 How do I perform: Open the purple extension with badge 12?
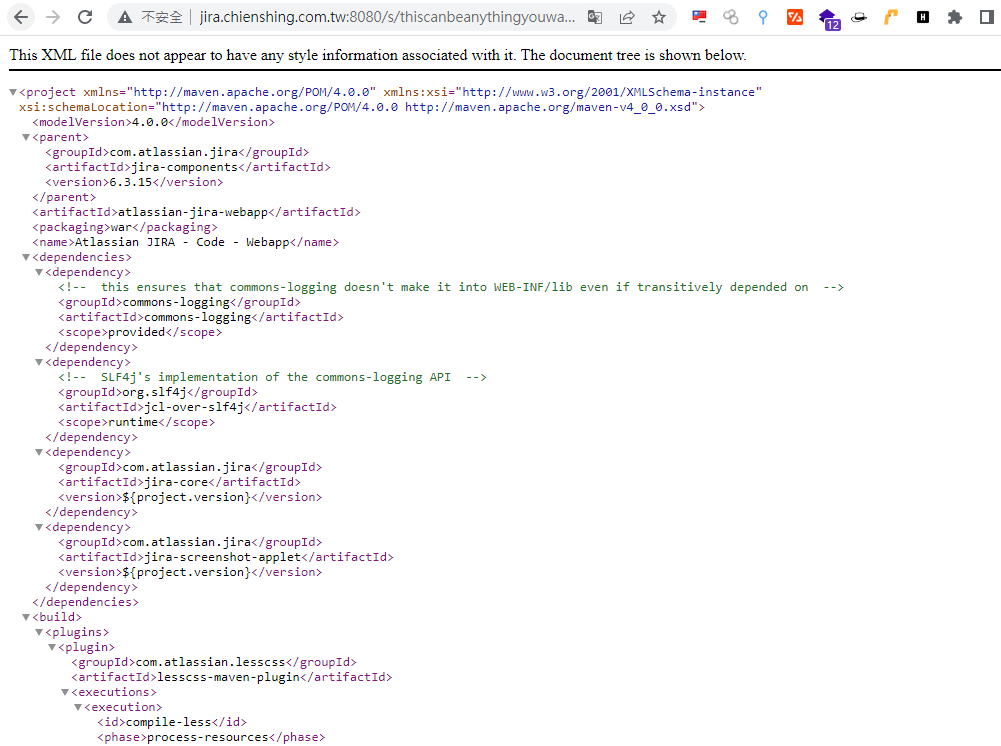(828, 19)
